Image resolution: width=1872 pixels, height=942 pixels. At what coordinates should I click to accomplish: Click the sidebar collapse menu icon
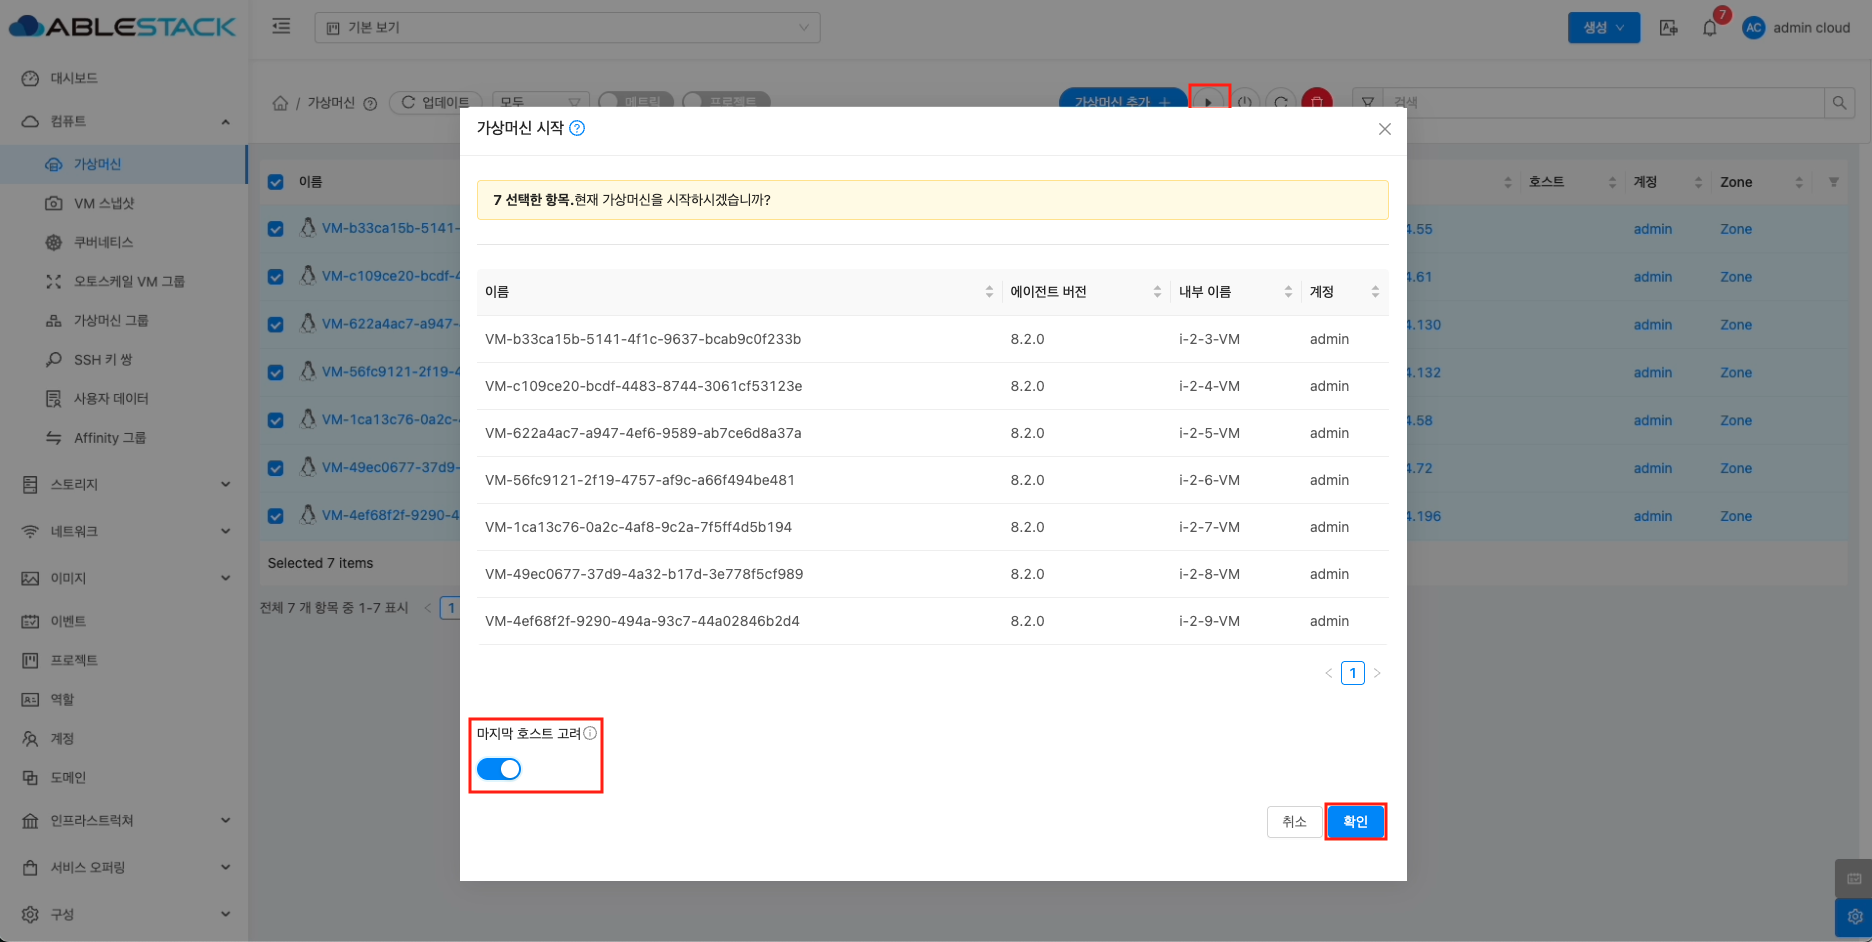point(281,27)
